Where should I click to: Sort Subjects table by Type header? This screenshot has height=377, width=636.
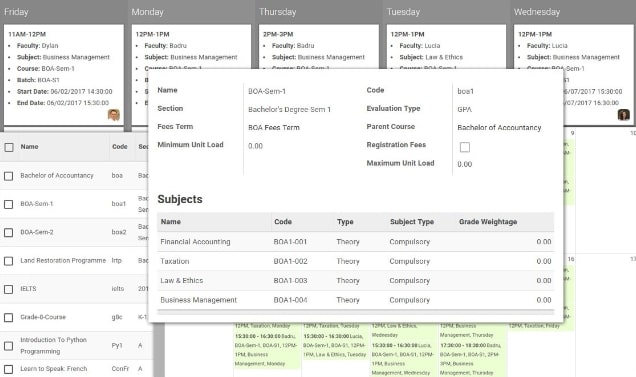click(345, 222)
